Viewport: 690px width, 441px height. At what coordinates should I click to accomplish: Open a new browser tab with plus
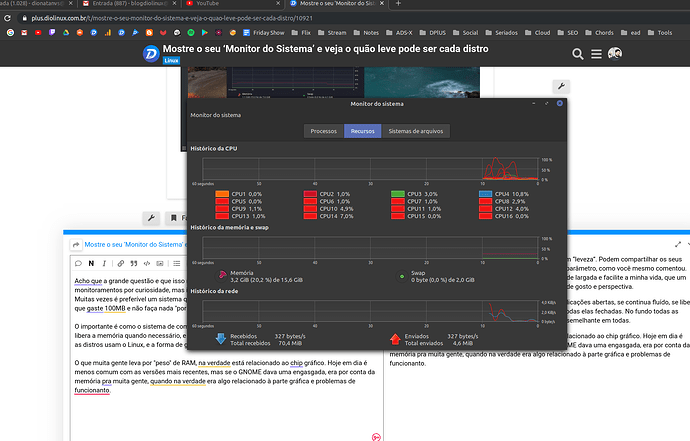(x=398, y=4)
